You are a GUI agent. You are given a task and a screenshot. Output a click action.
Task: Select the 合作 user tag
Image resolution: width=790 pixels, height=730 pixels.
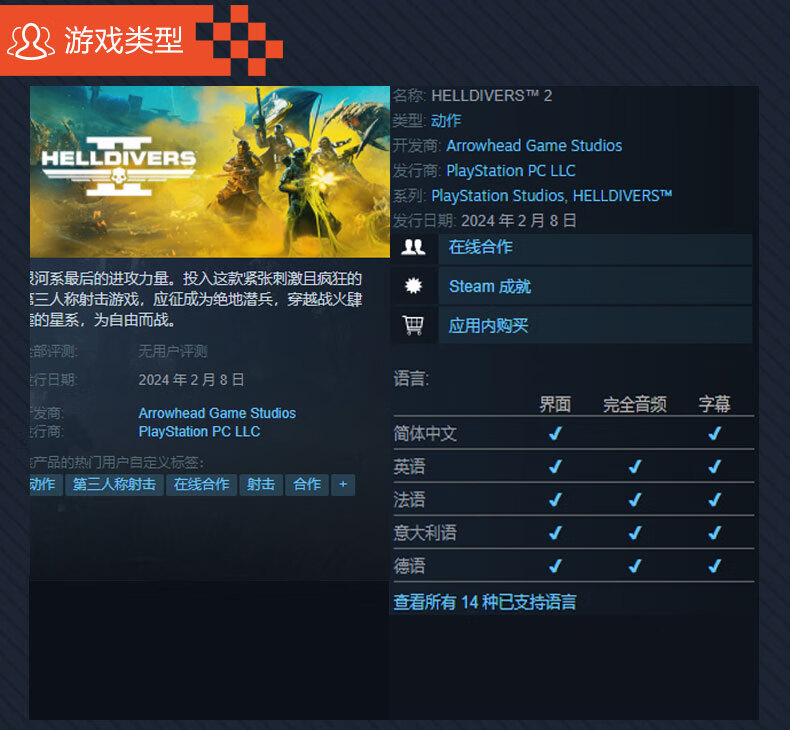(x=307, y=485)
